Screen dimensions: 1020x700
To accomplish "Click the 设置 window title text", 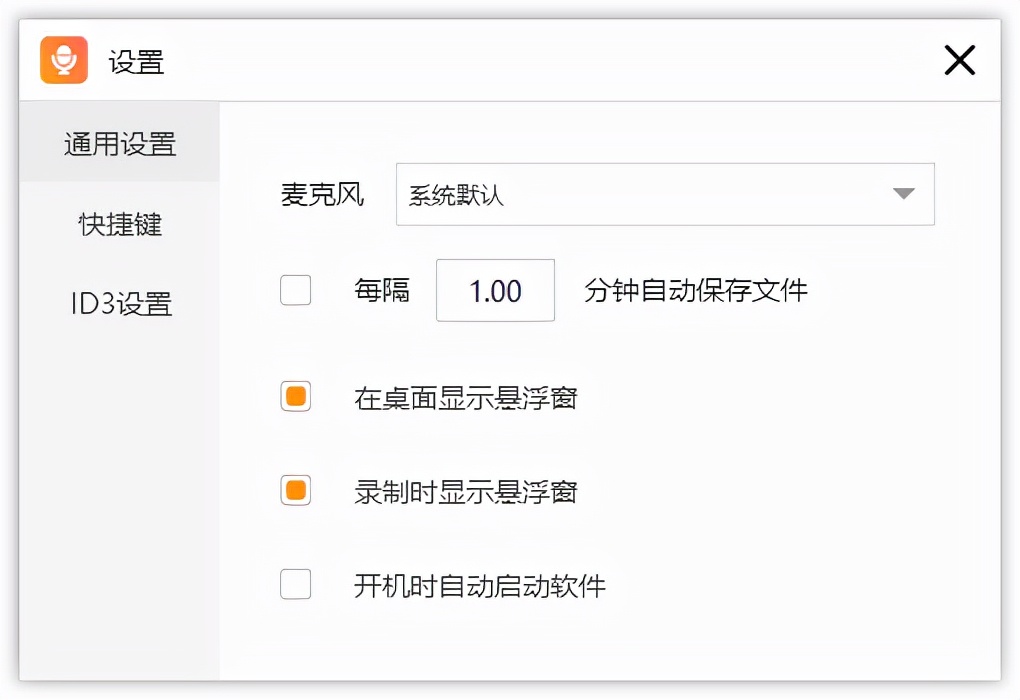I will 136,60.
